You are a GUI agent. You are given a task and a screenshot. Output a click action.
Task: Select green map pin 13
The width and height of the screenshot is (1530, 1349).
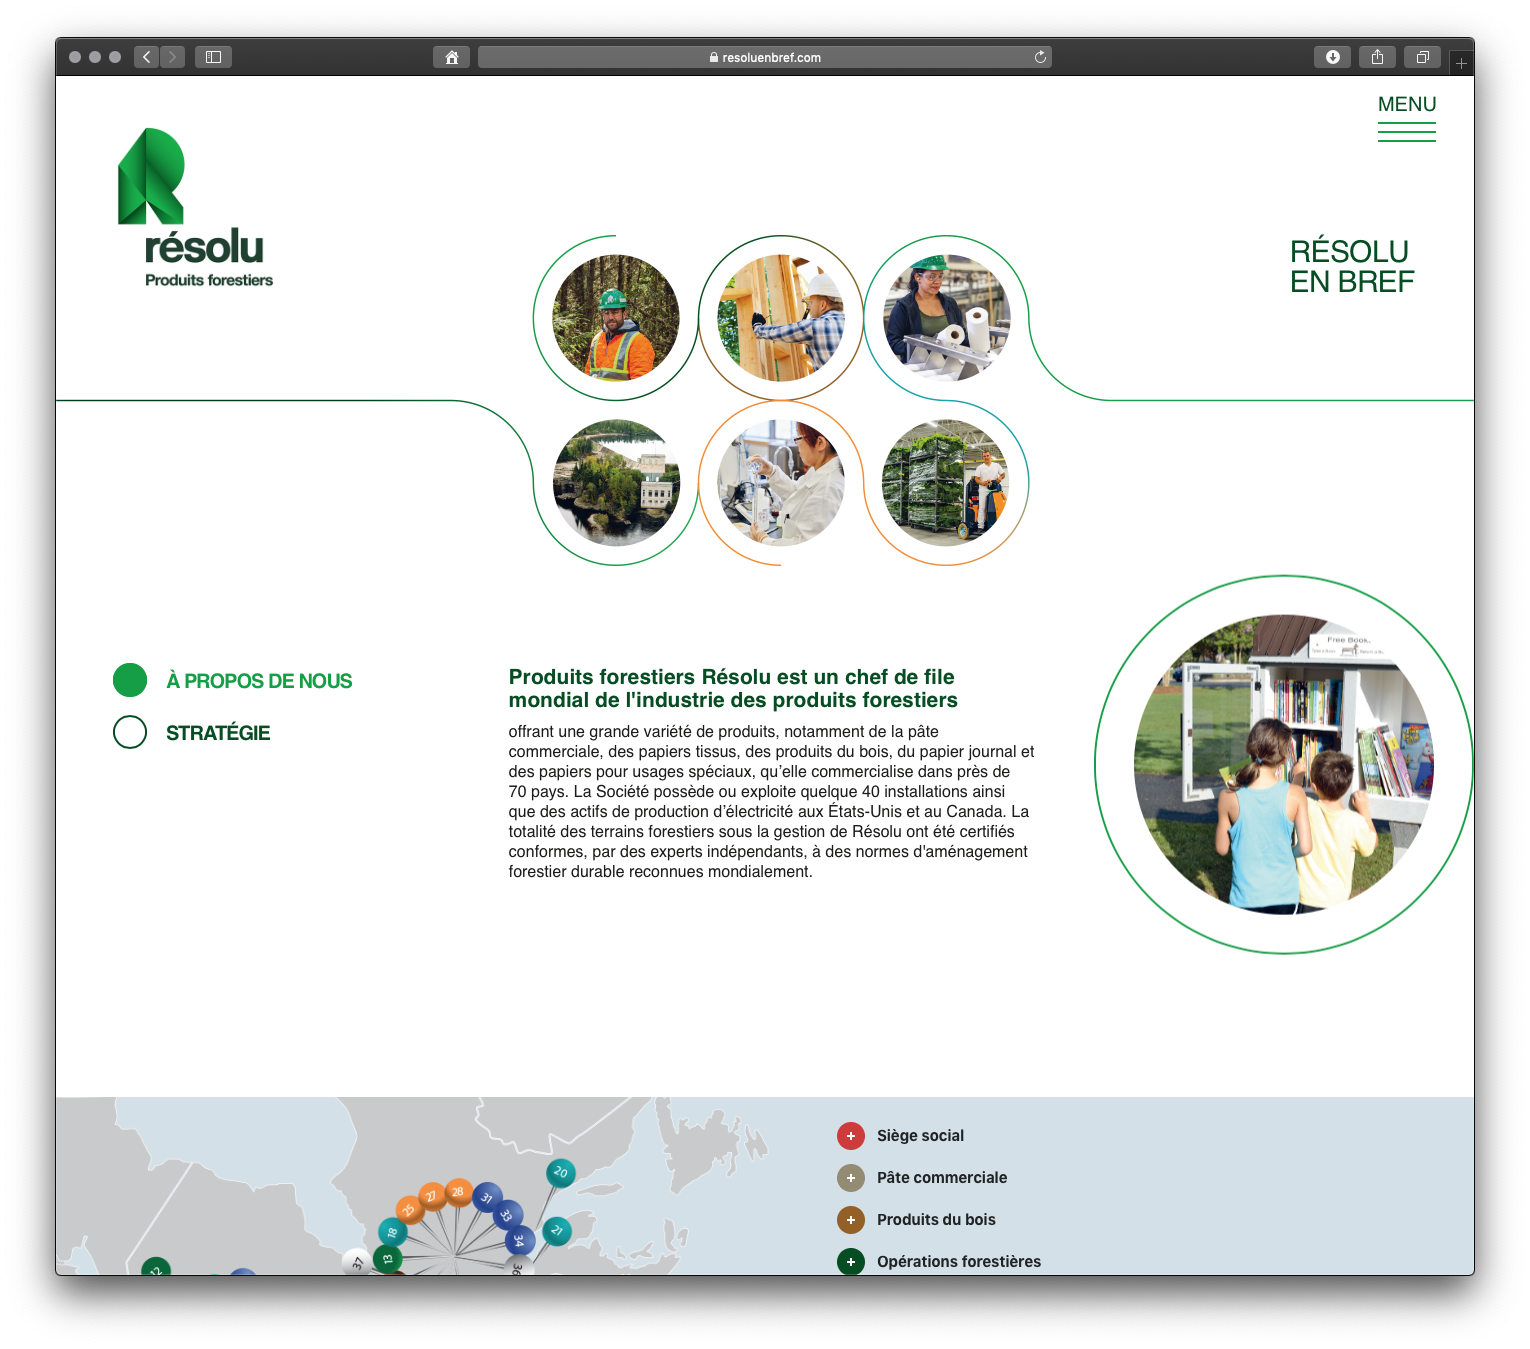[387, 1258]
